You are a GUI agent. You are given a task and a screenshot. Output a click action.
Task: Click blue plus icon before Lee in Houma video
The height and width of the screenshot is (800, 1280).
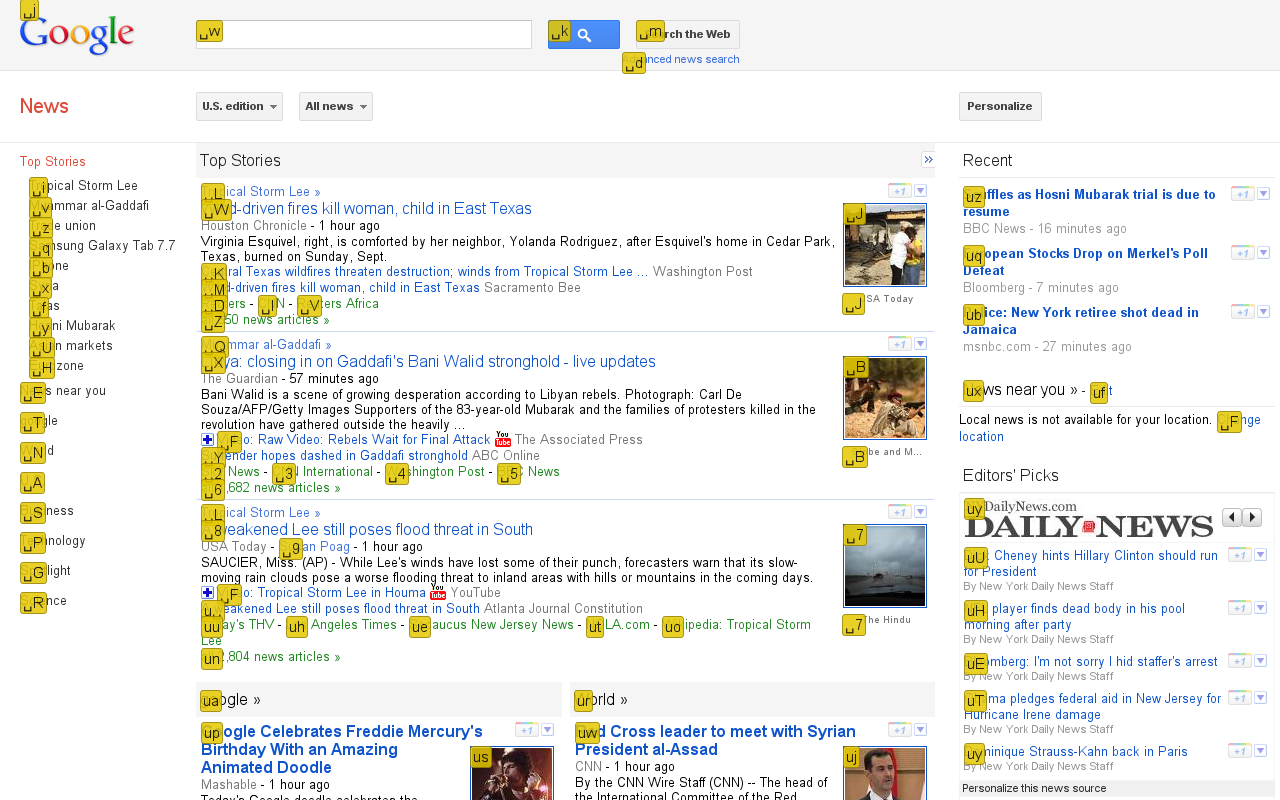pyautogui.click(x=207, y=593)
